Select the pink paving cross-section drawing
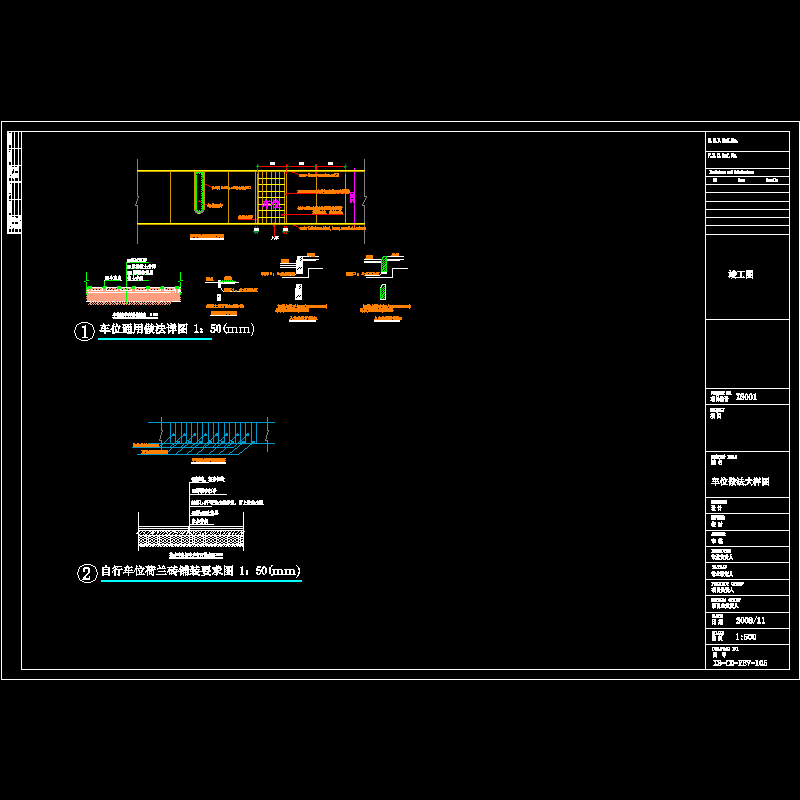The width and height of the screenshot is (800, 800). click(133, 294)
